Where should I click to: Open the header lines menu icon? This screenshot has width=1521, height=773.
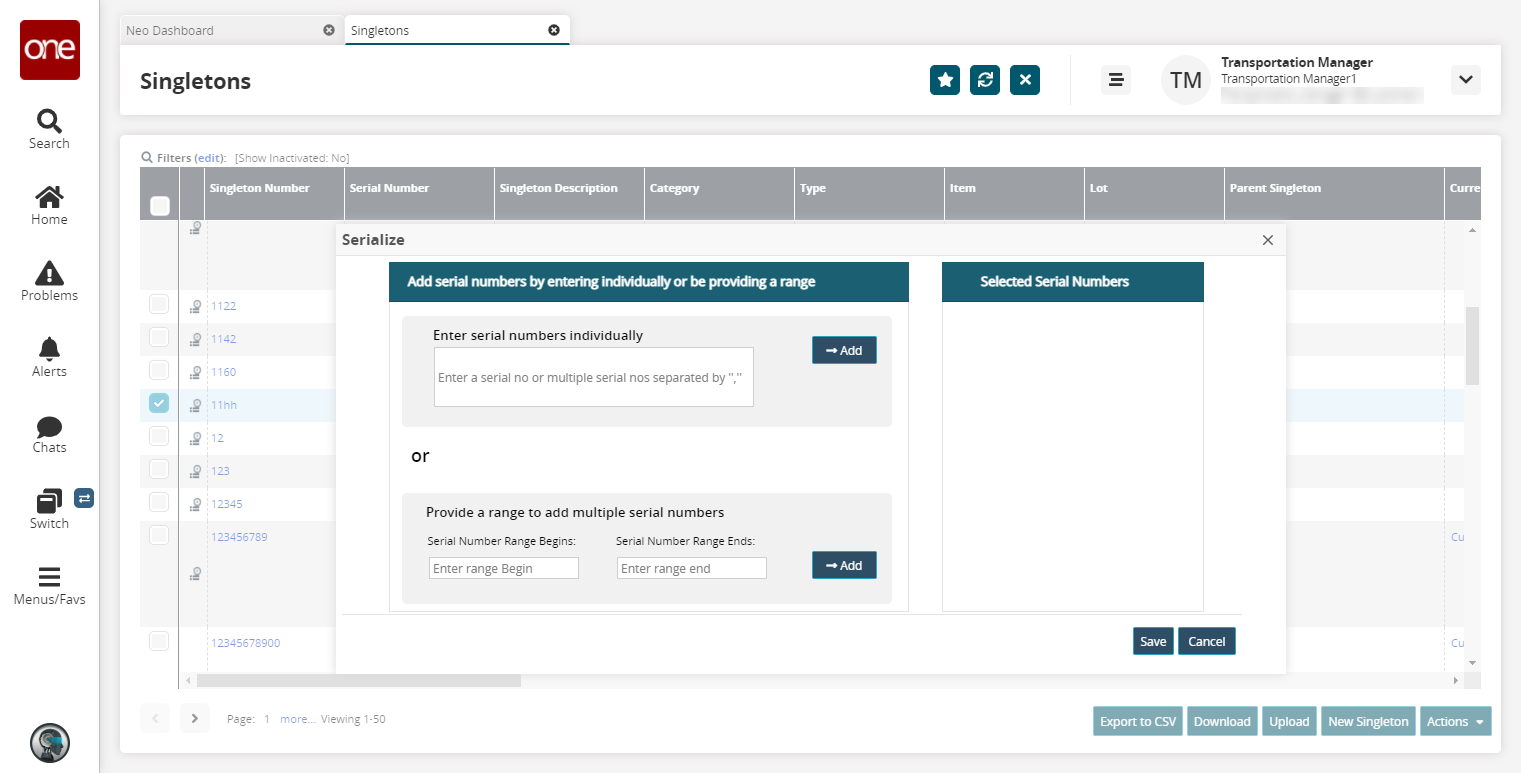click(1116, 80)
